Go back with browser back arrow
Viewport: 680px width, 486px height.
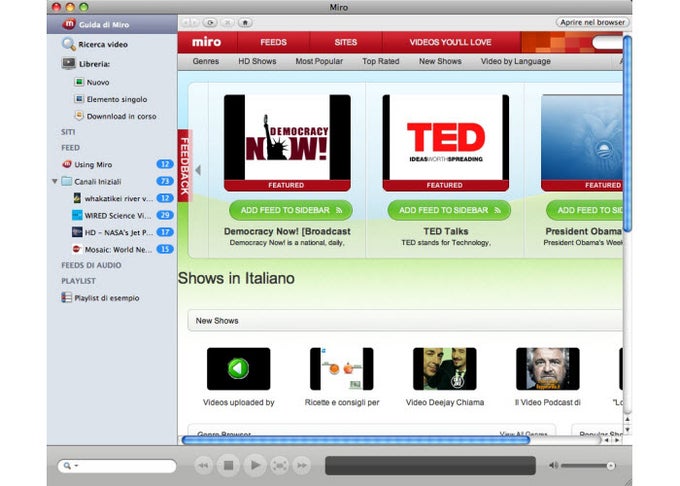pyautogui.click(x=186, y=22)
